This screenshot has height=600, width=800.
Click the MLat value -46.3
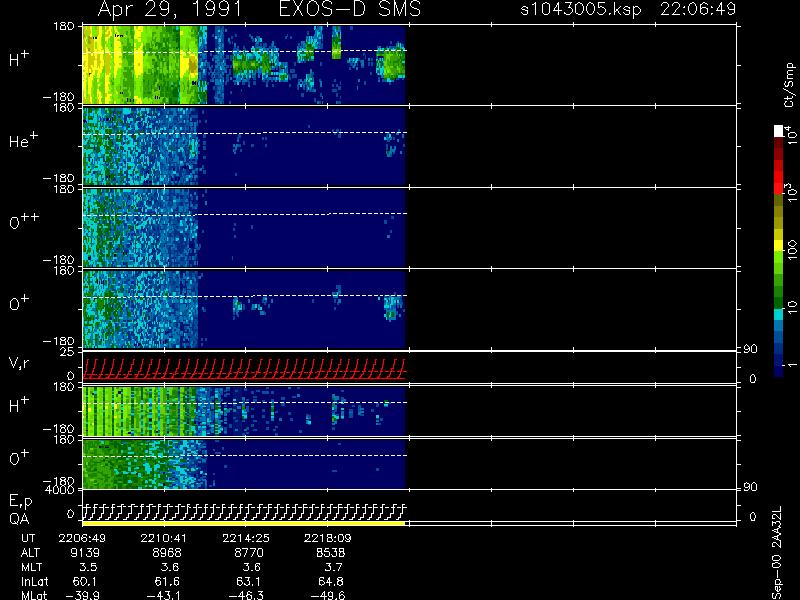(x=245, y=595)
